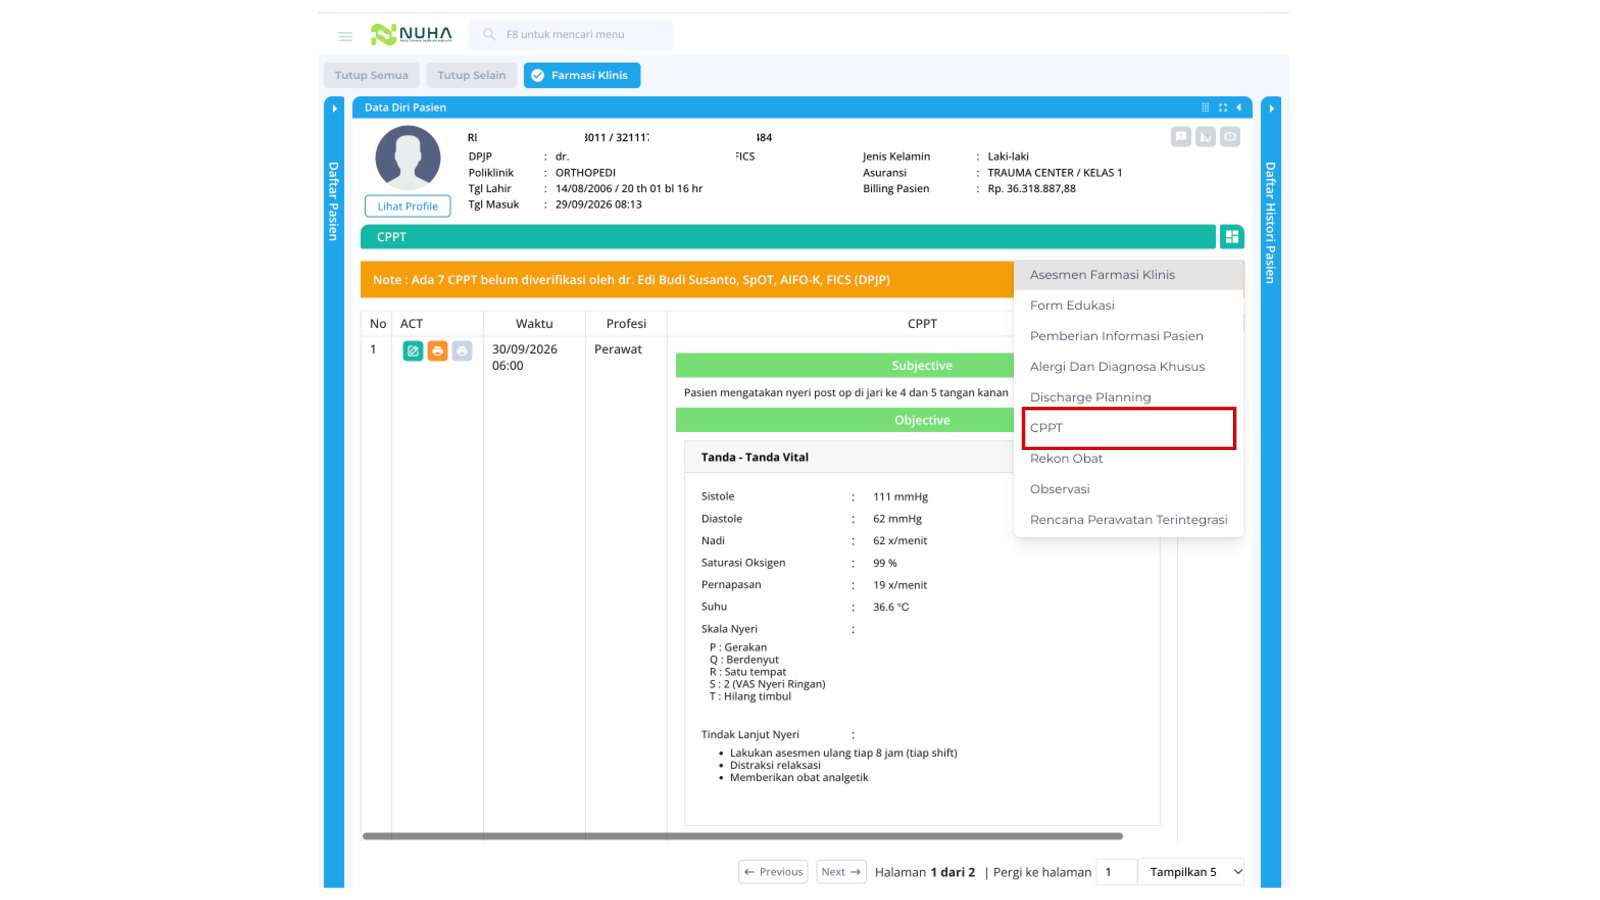Click the search magnifier icon
This screenshot has height=900, width=1600.
(x=489, y=34)
